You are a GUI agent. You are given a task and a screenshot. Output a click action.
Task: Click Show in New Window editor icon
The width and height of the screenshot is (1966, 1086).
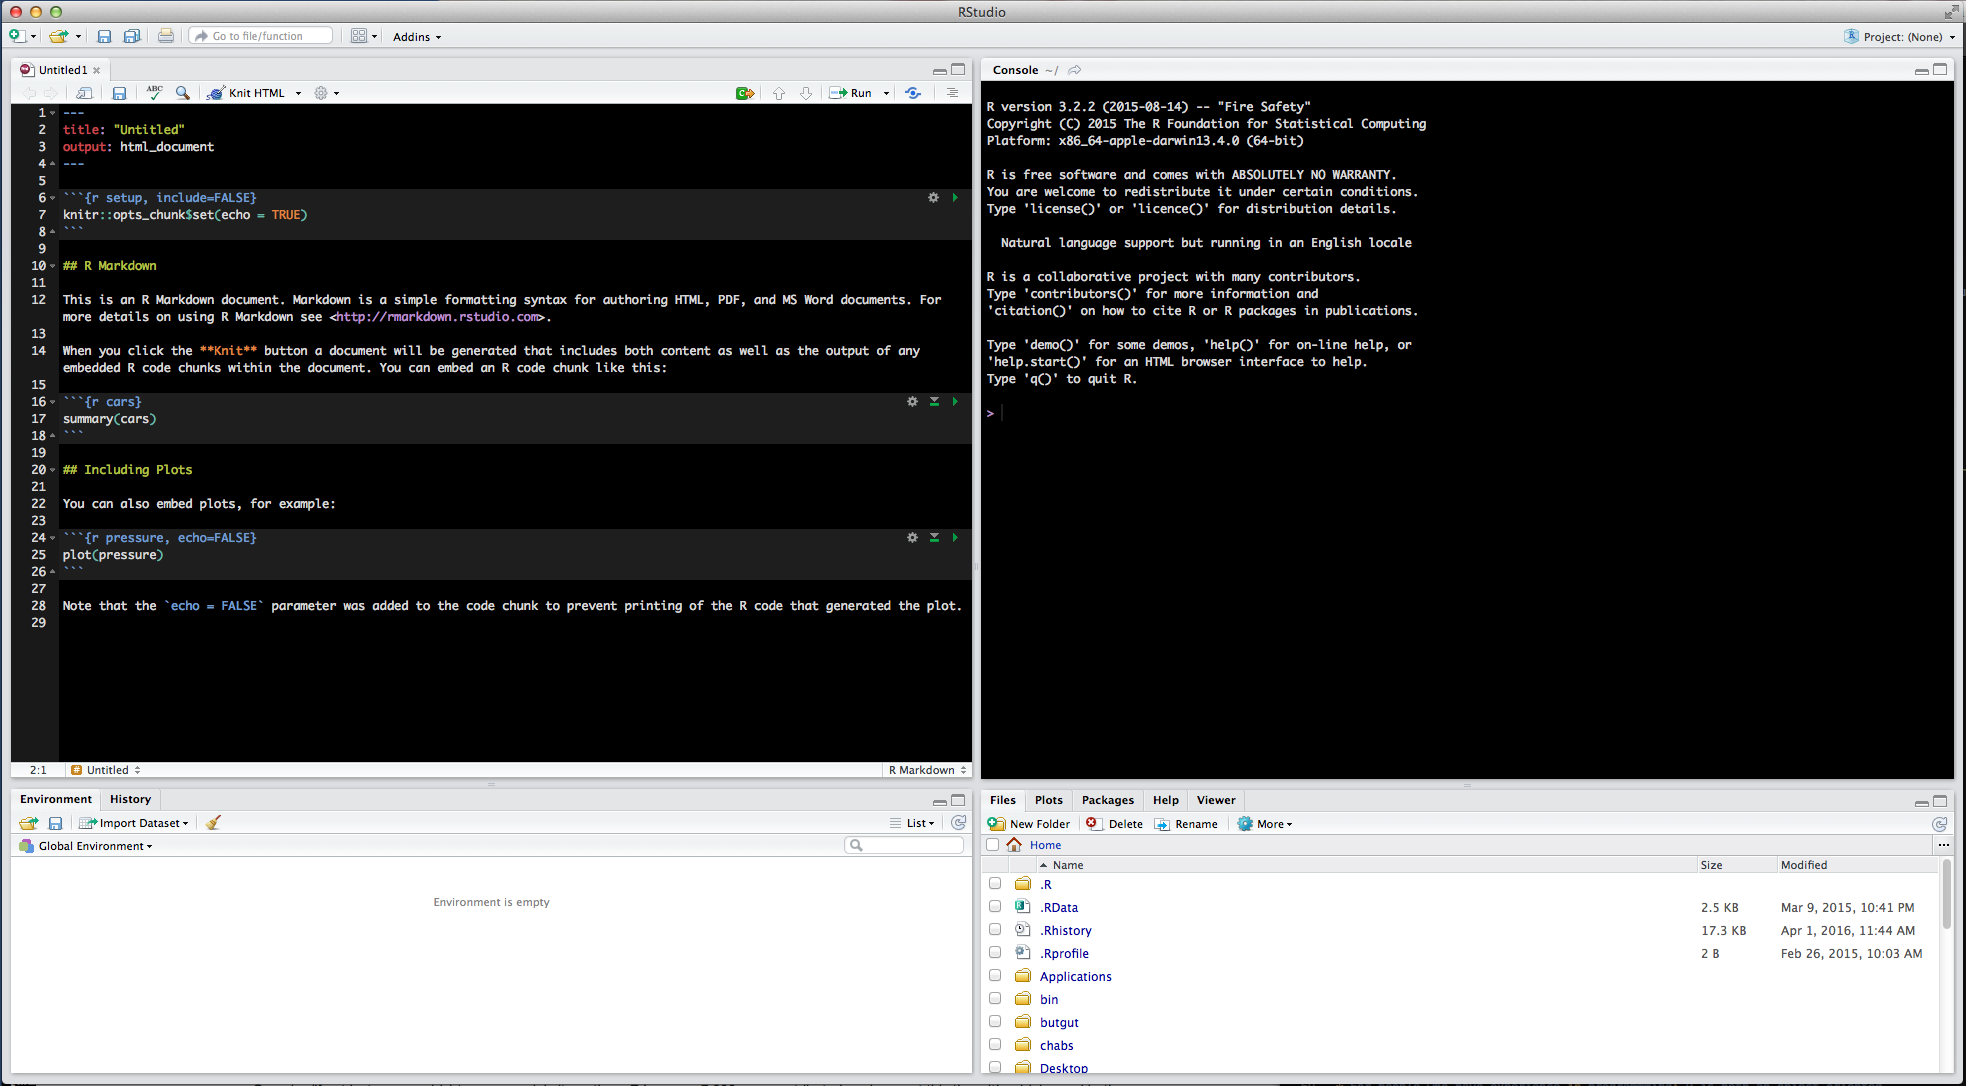[85, 93]
